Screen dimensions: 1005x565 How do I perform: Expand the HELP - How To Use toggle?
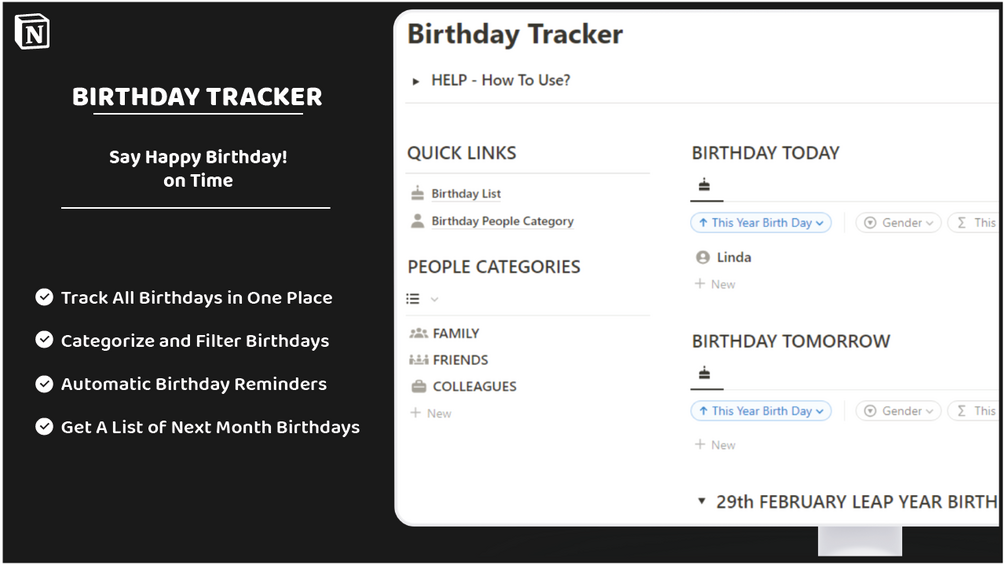pos(416,81)
